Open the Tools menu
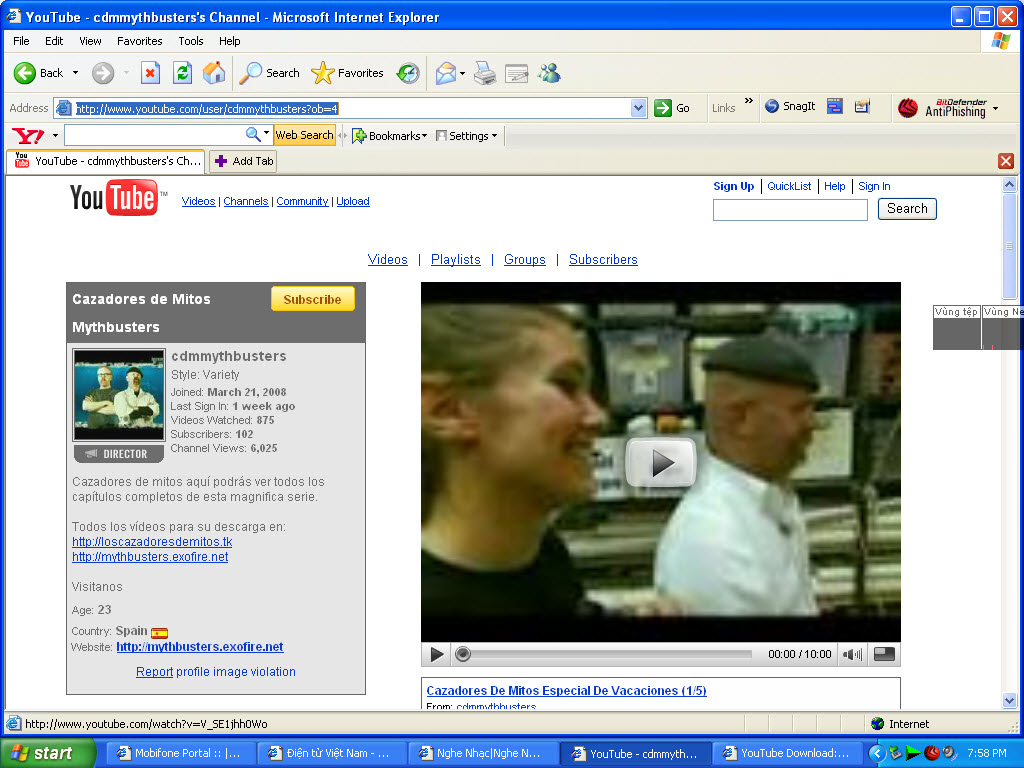The width and height of the screenshot is (1024, 768). click(191, 41)
